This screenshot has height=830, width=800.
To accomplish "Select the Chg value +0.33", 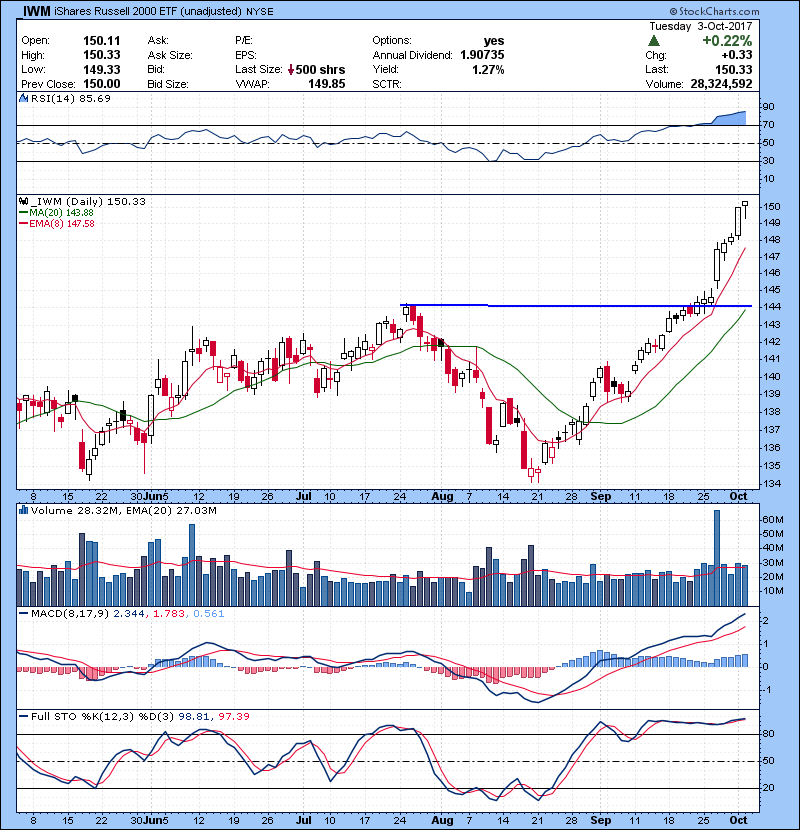I will (x=736, y=55).
